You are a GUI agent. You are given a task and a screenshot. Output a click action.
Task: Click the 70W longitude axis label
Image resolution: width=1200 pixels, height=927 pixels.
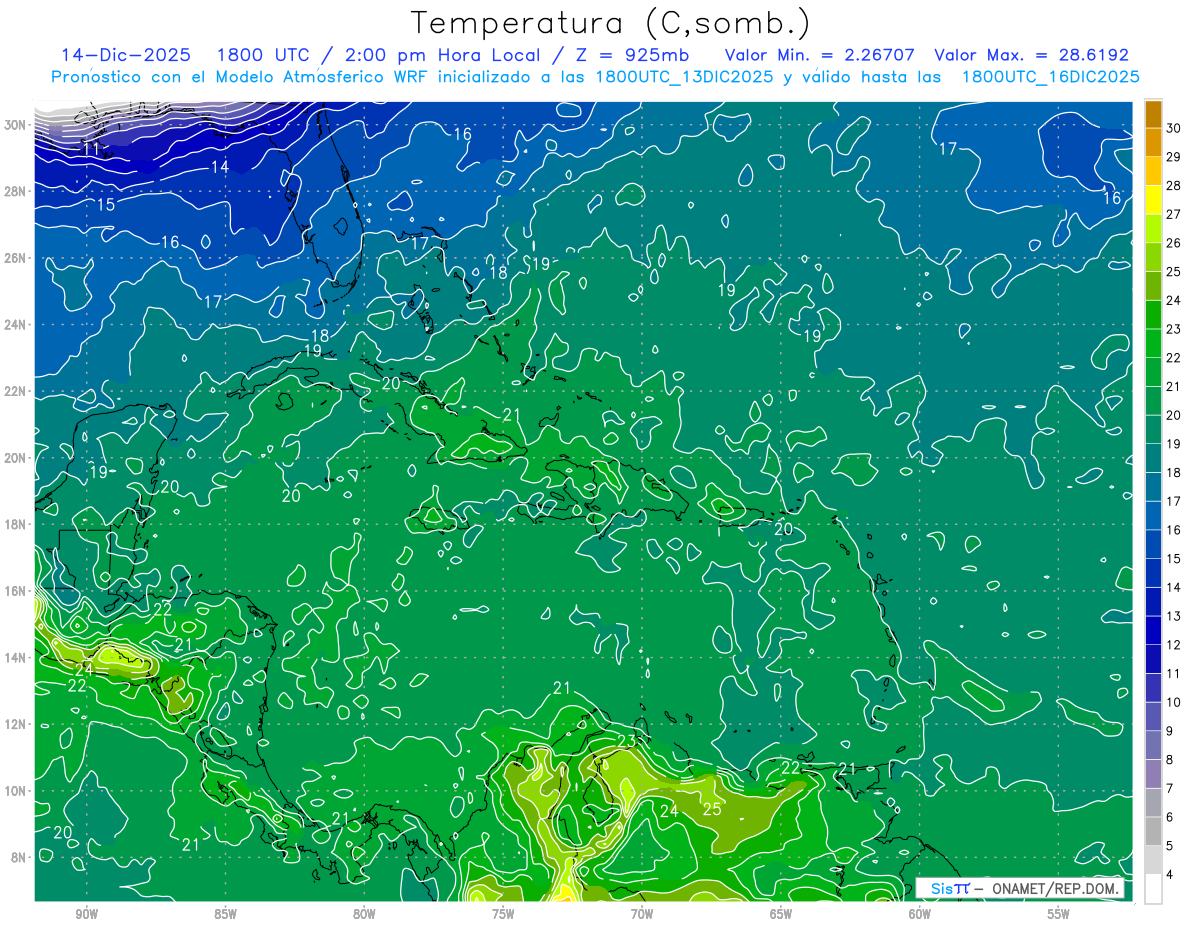(x=642, y=914)
